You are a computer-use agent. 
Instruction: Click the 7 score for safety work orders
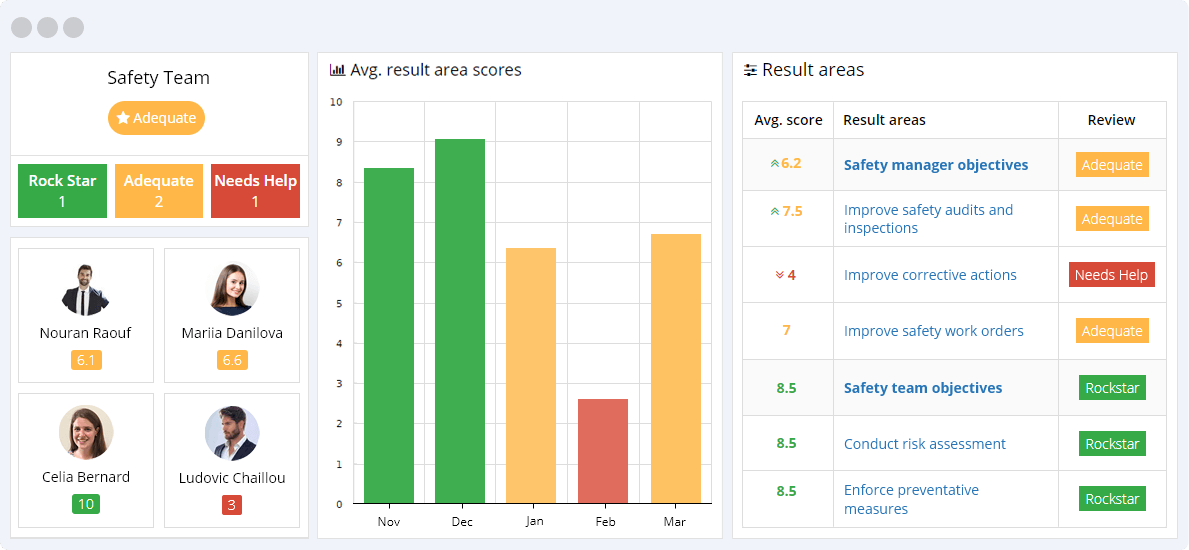point(786,331)
